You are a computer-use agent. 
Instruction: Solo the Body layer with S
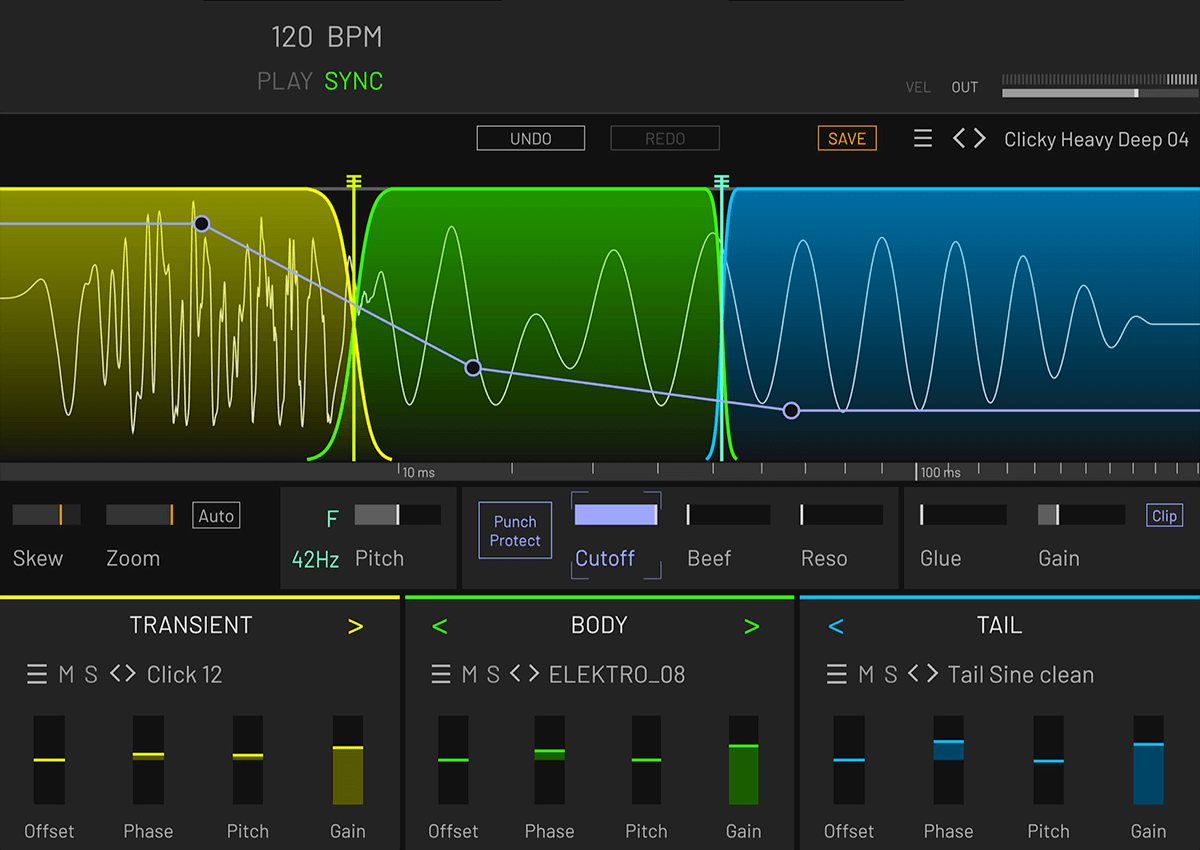click(x=493, y=675)
